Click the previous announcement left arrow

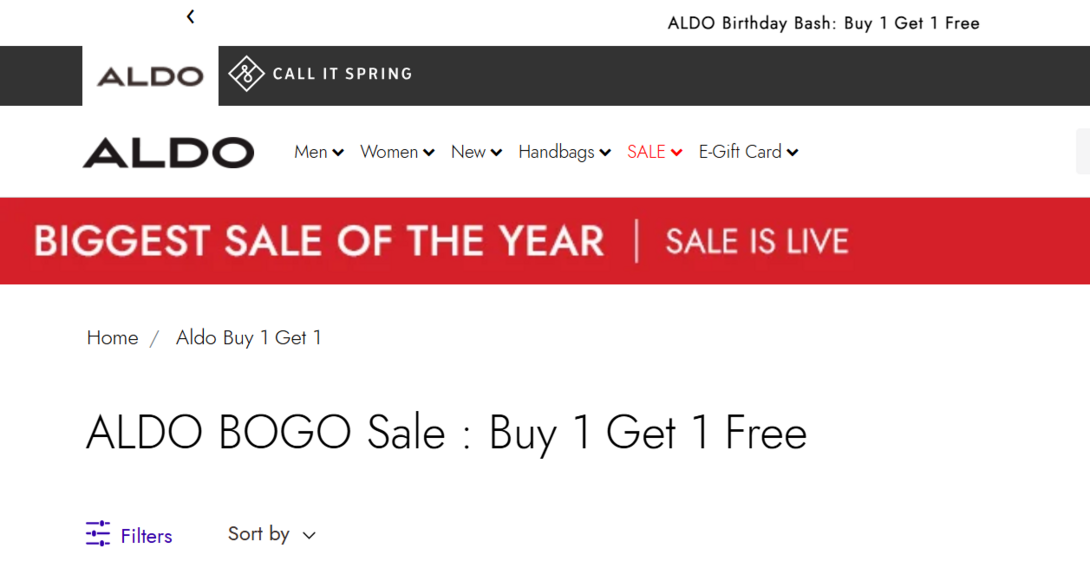click(x=190, y=17)
